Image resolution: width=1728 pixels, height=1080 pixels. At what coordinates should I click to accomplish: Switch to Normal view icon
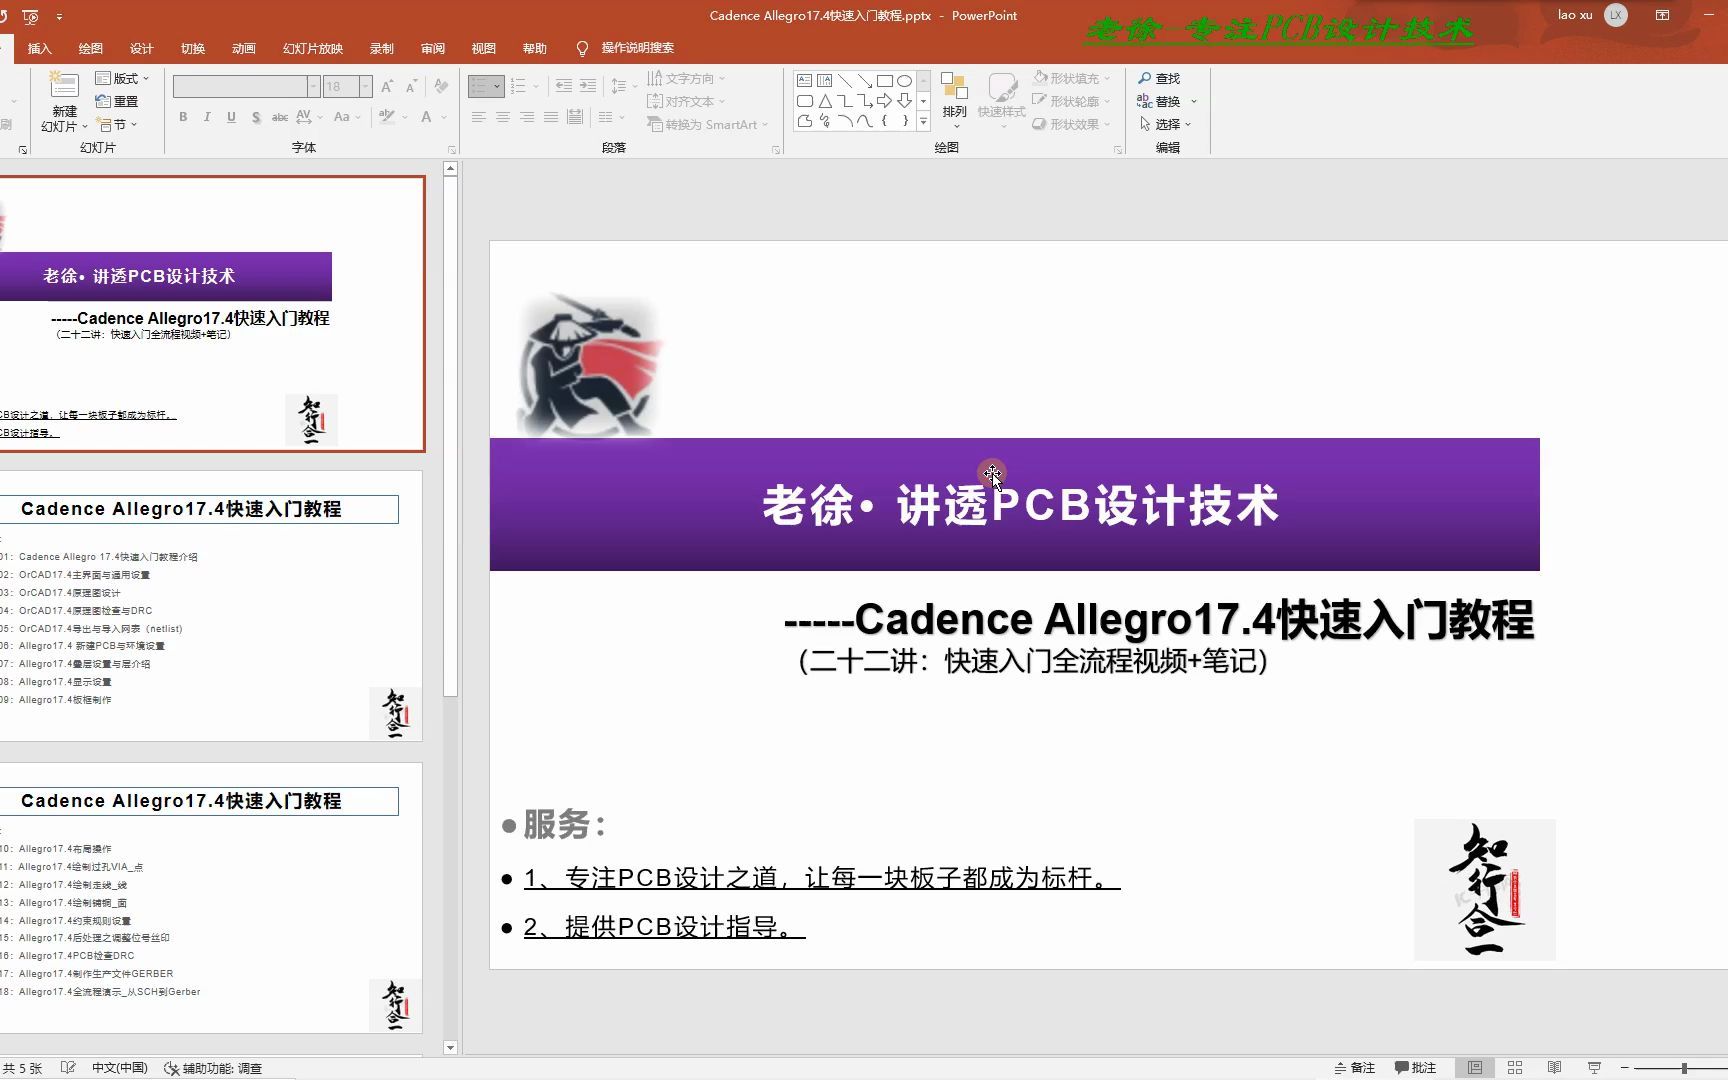(1475, 1068)
